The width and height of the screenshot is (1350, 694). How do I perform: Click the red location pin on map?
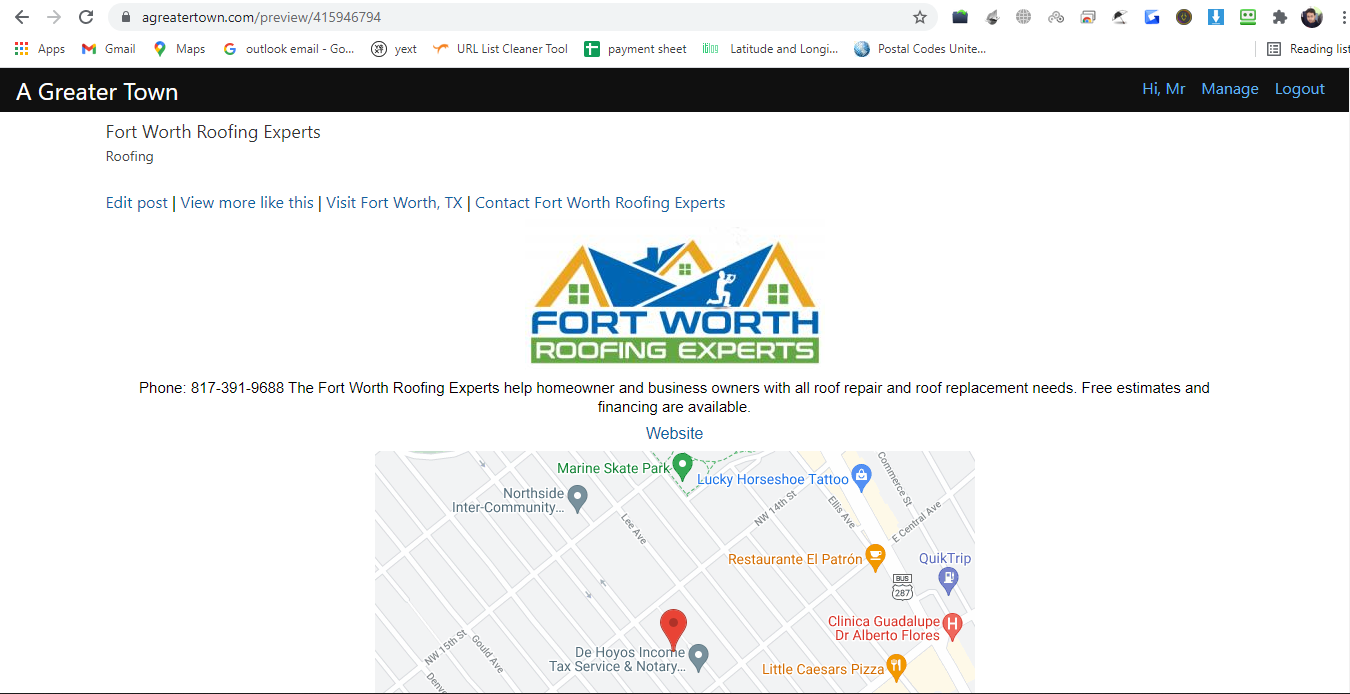coord(674,629)
